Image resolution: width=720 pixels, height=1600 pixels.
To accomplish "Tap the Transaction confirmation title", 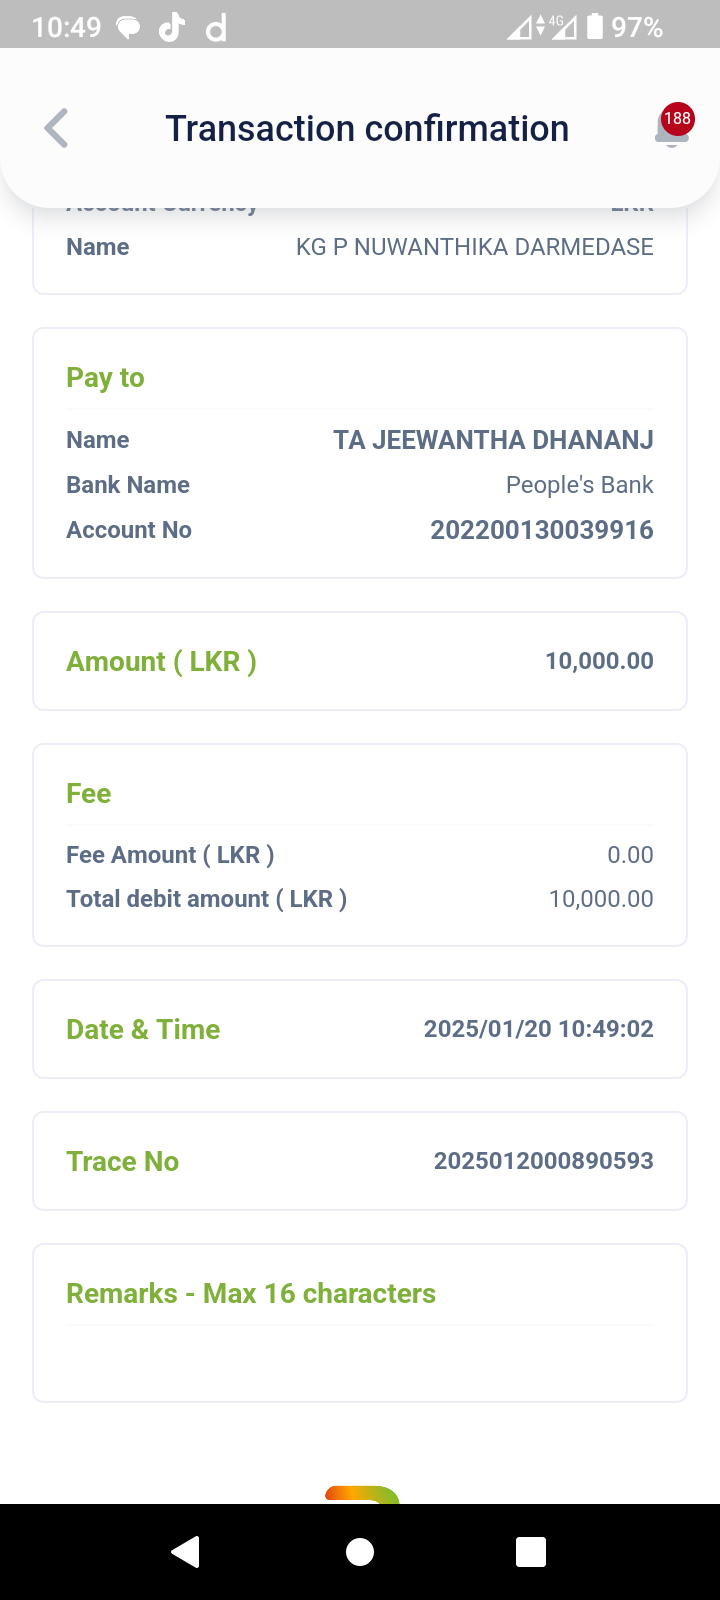I will click(x=367, y=129).
